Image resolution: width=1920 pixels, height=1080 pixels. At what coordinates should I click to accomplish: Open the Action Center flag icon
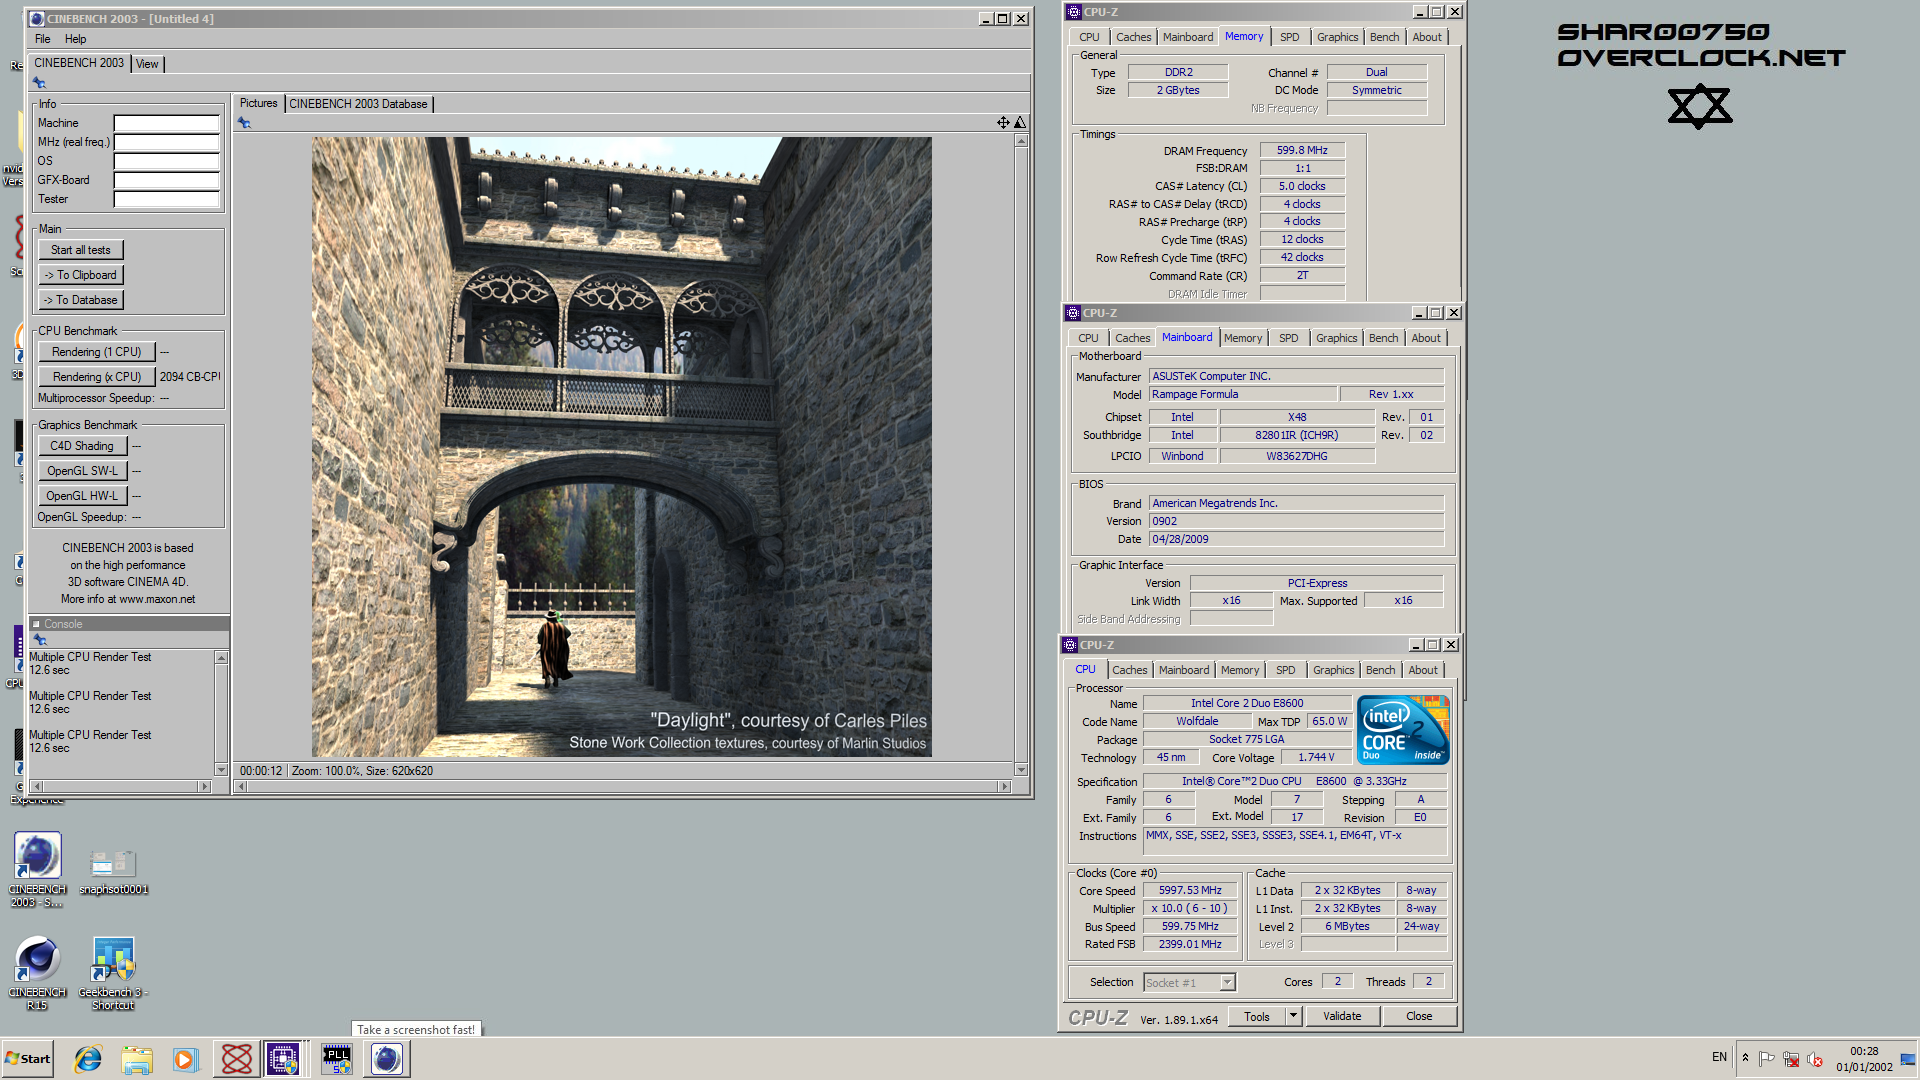click(x=1767, y=1058)
